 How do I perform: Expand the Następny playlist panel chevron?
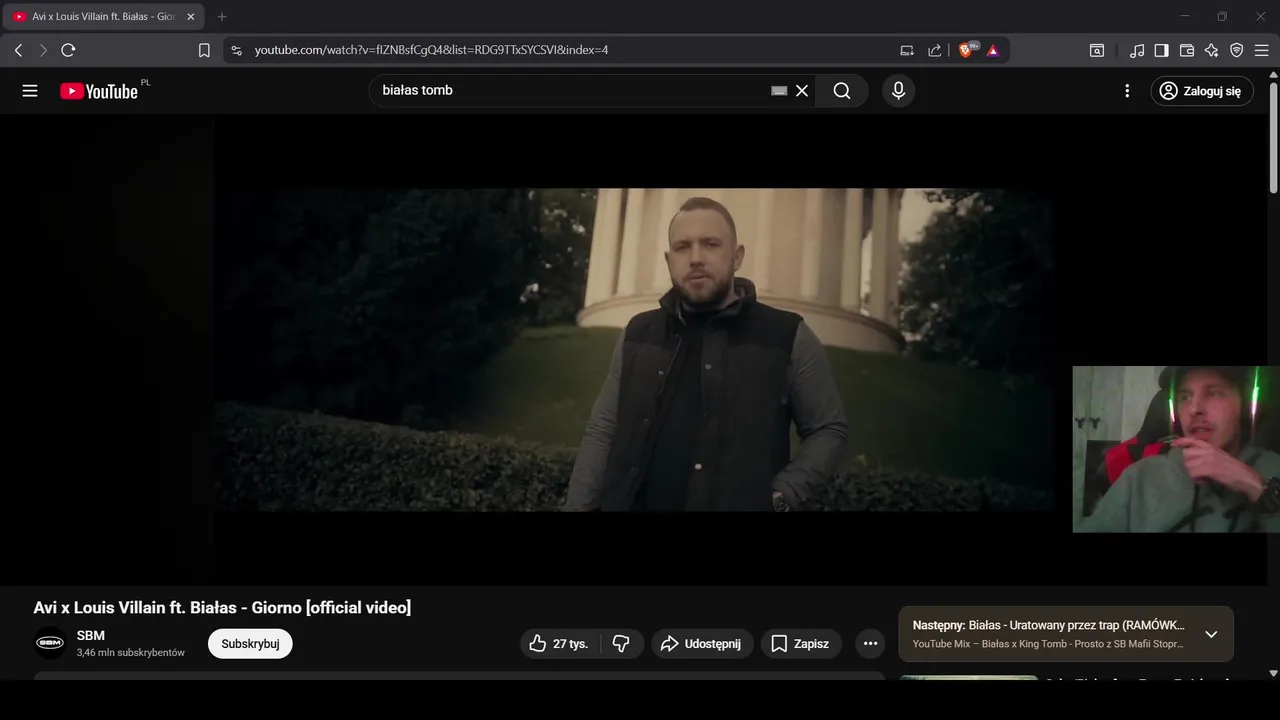[1211, 634]
